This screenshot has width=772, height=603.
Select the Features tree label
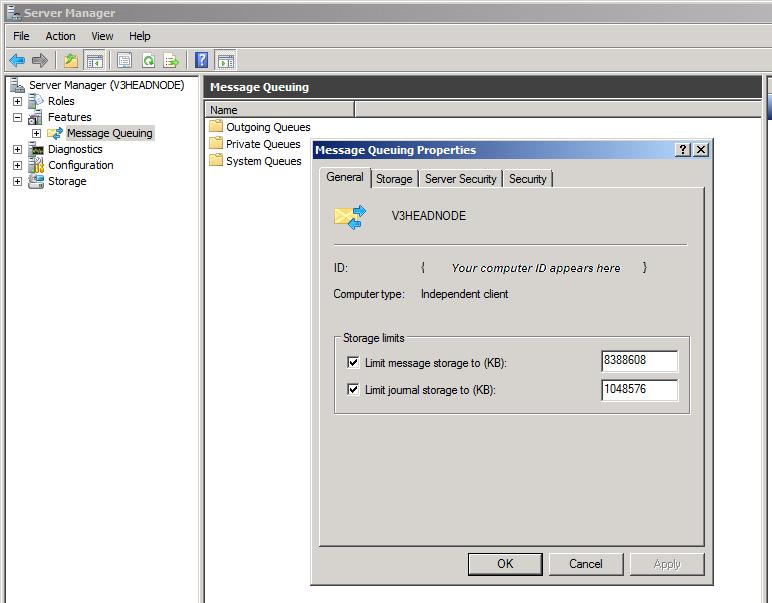[x=69, y=117]
